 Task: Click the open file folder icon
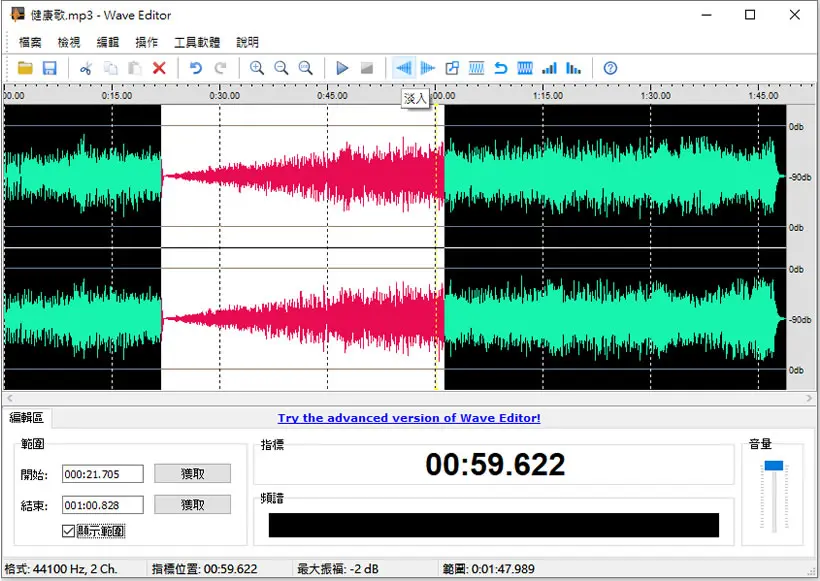[x=25, y=68]
